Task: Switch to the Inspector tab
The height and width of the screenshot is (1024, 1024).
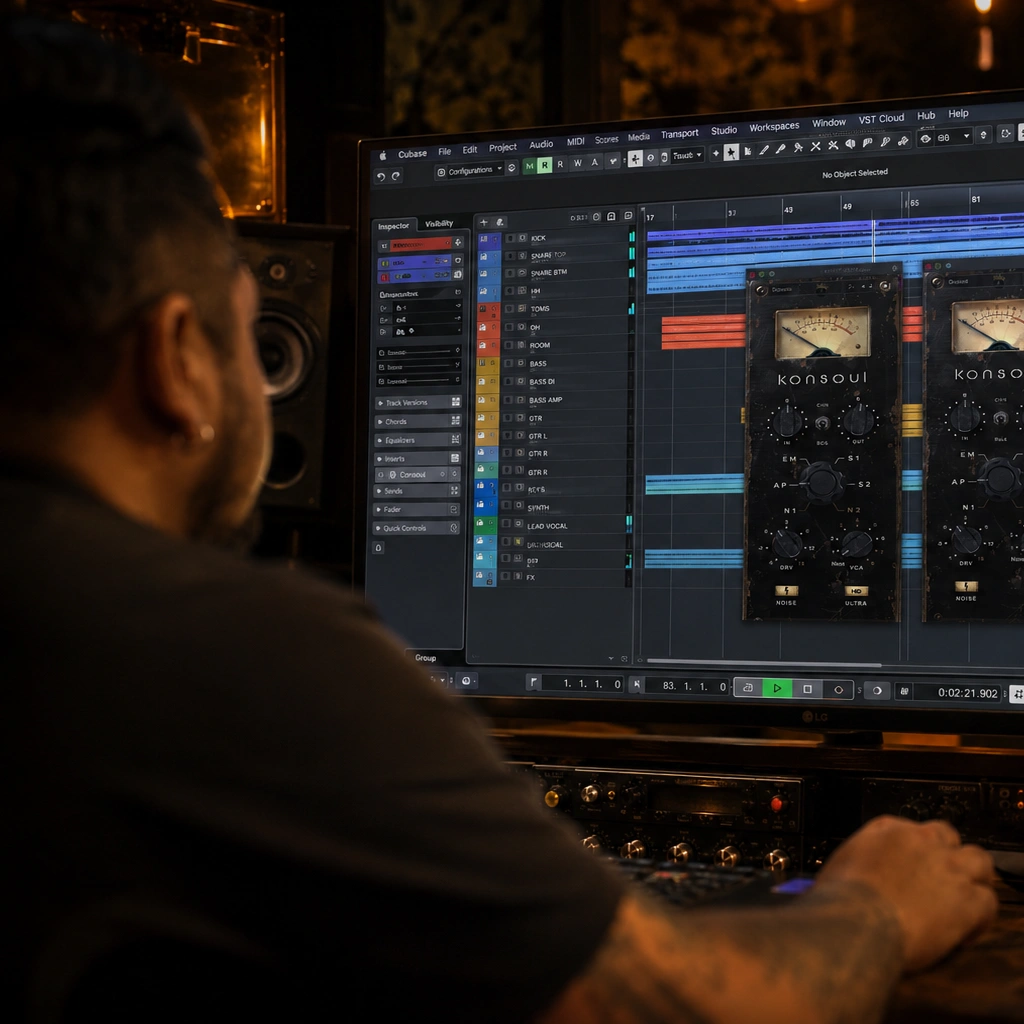Action: [x=393, y=226]
